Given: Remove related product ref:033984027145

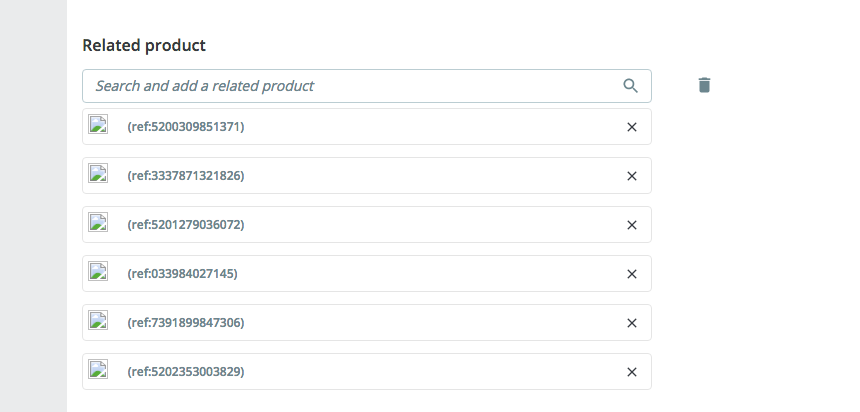Looking at the screenshot, I should pos(631,274).
